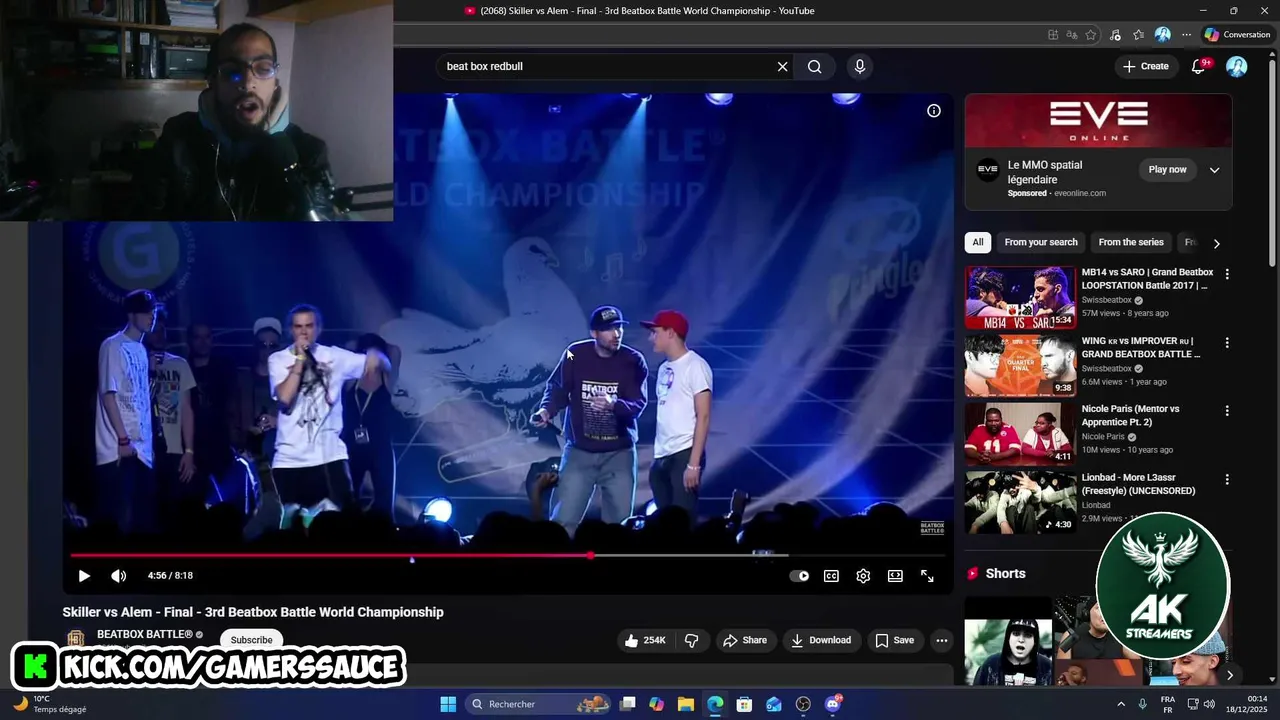
Task: Open Task View in taskbar
Action: [x=627, y=704]
